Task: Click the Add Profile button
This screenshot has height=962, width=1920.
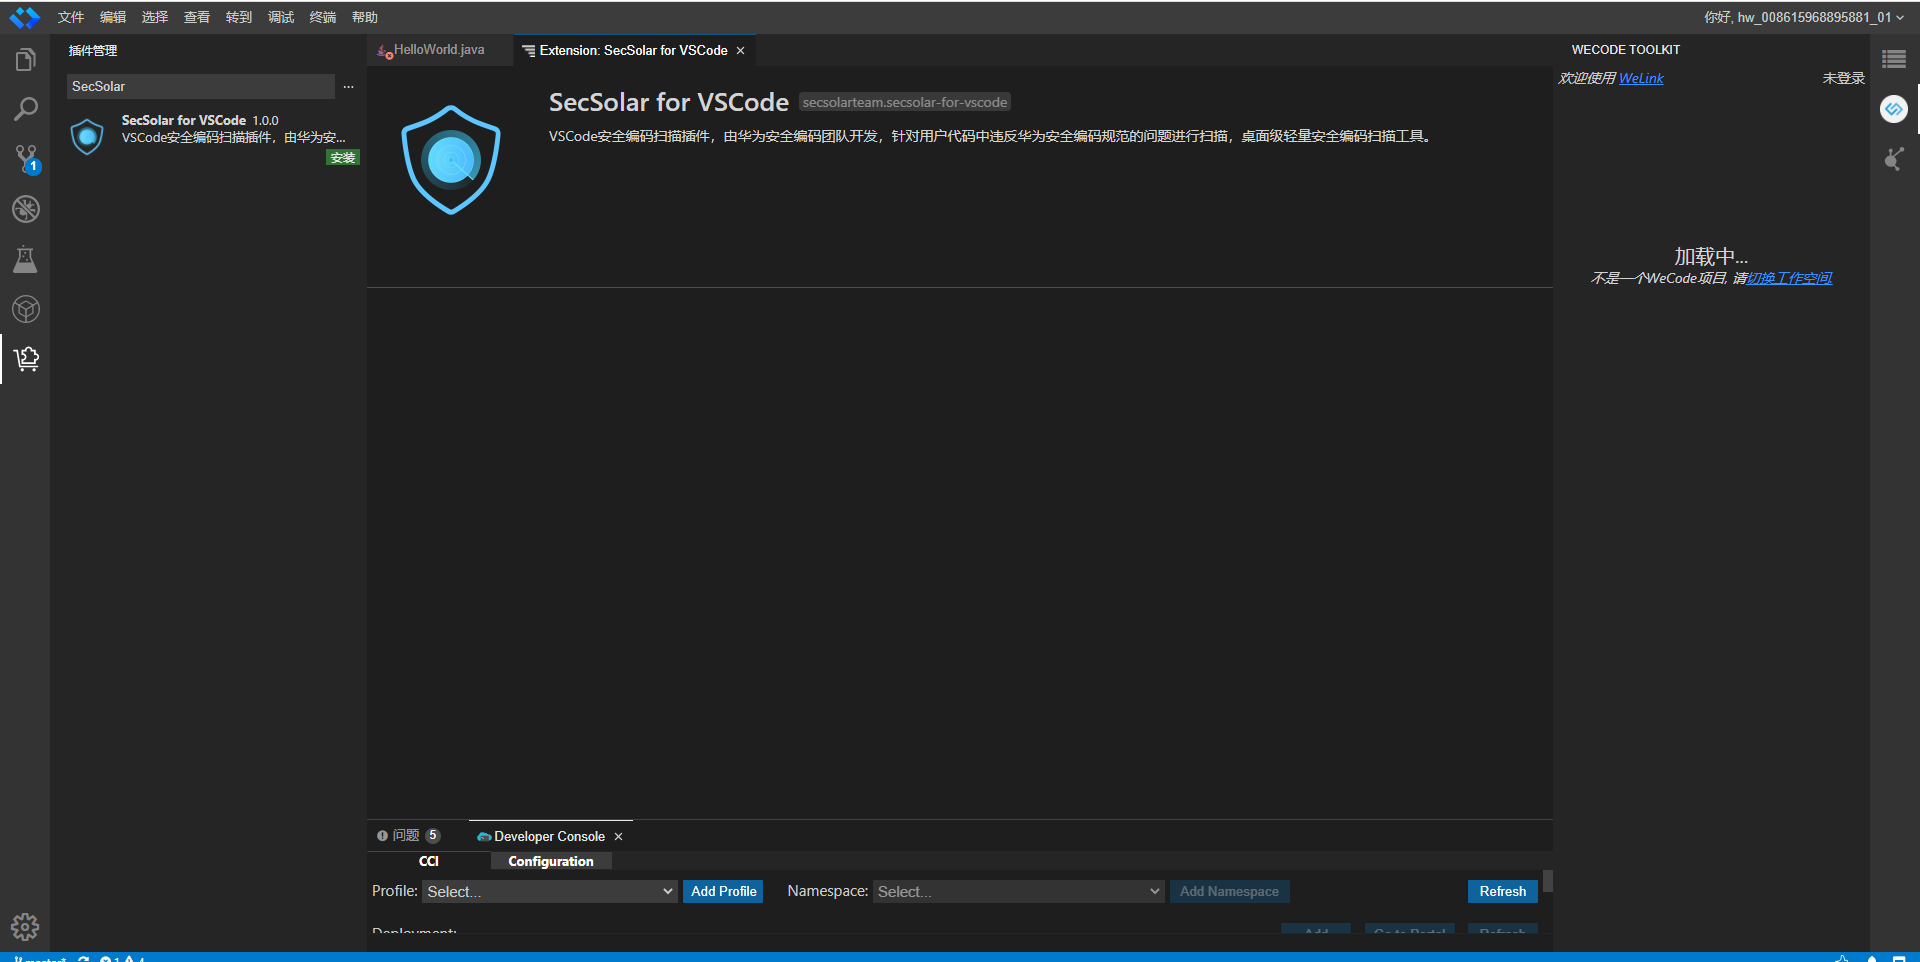Action: [723, 892]
